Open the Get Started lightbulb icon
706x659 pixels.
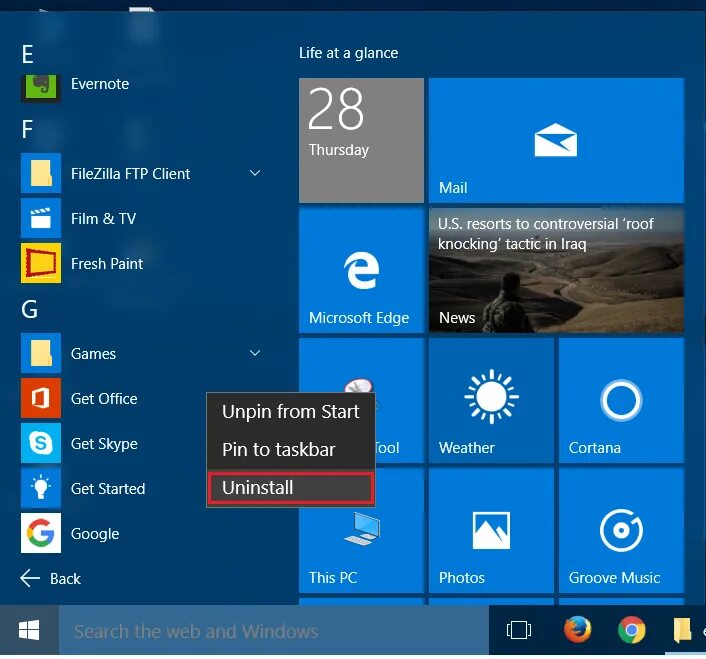[41, 488]
